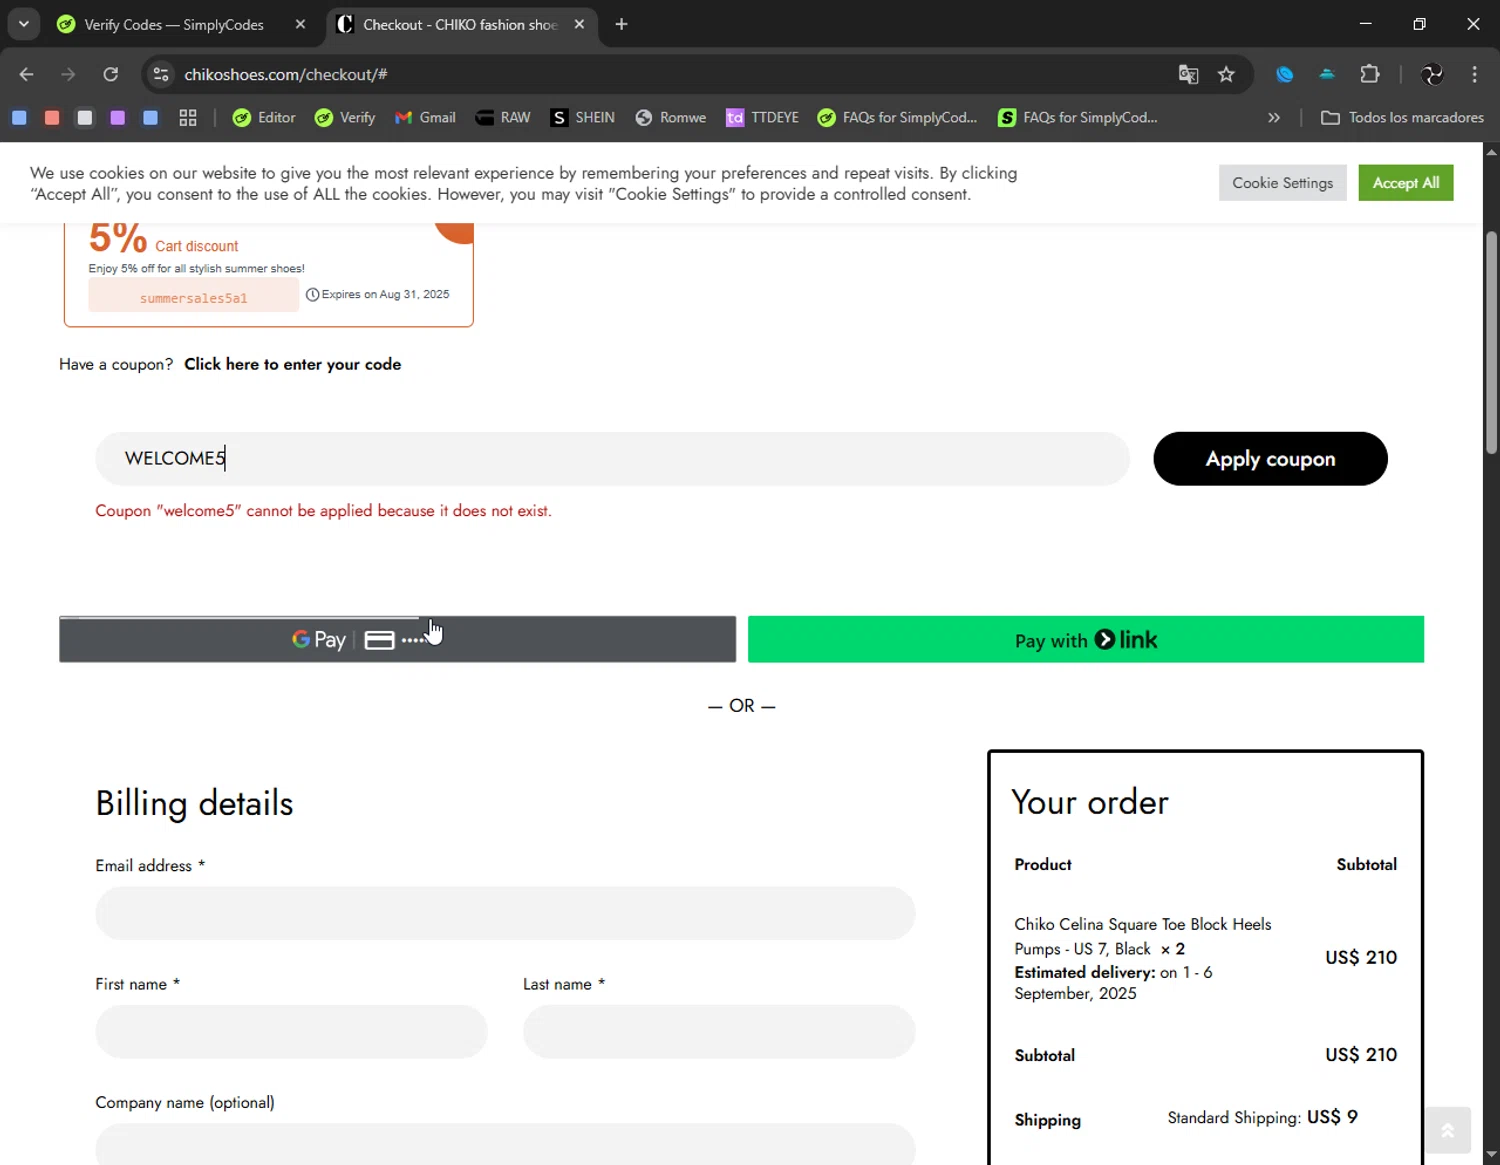Open Cookie Settings
The width and height of the screenshot is (1500, 1165).
1283,183
